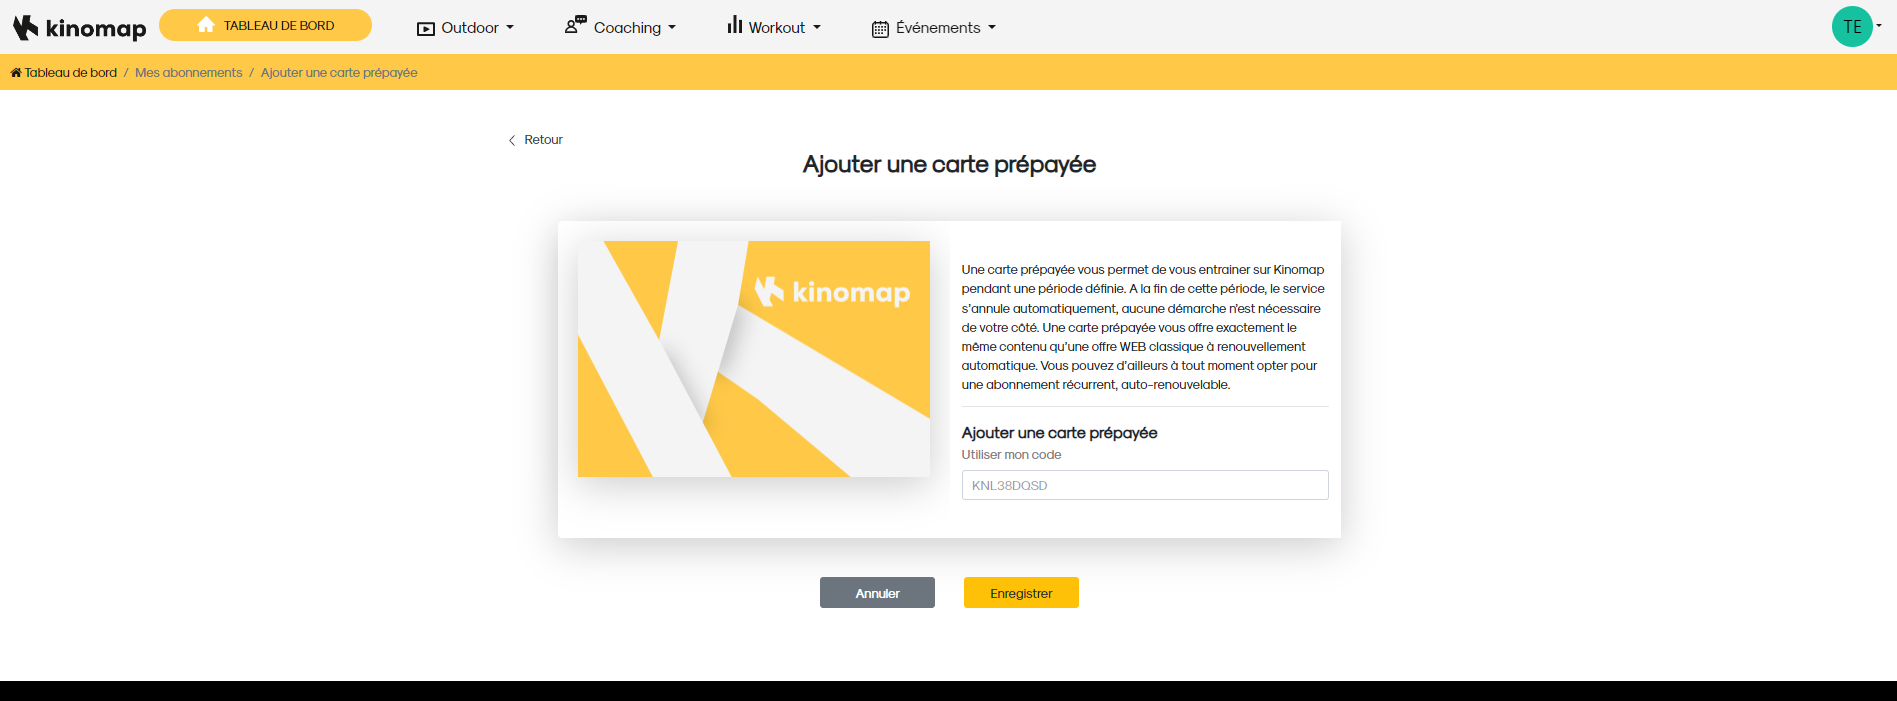This screenshot has width=1897, height=701.
Task: Click the Kinomap logo in header
Action: click(x=79, y=27)
